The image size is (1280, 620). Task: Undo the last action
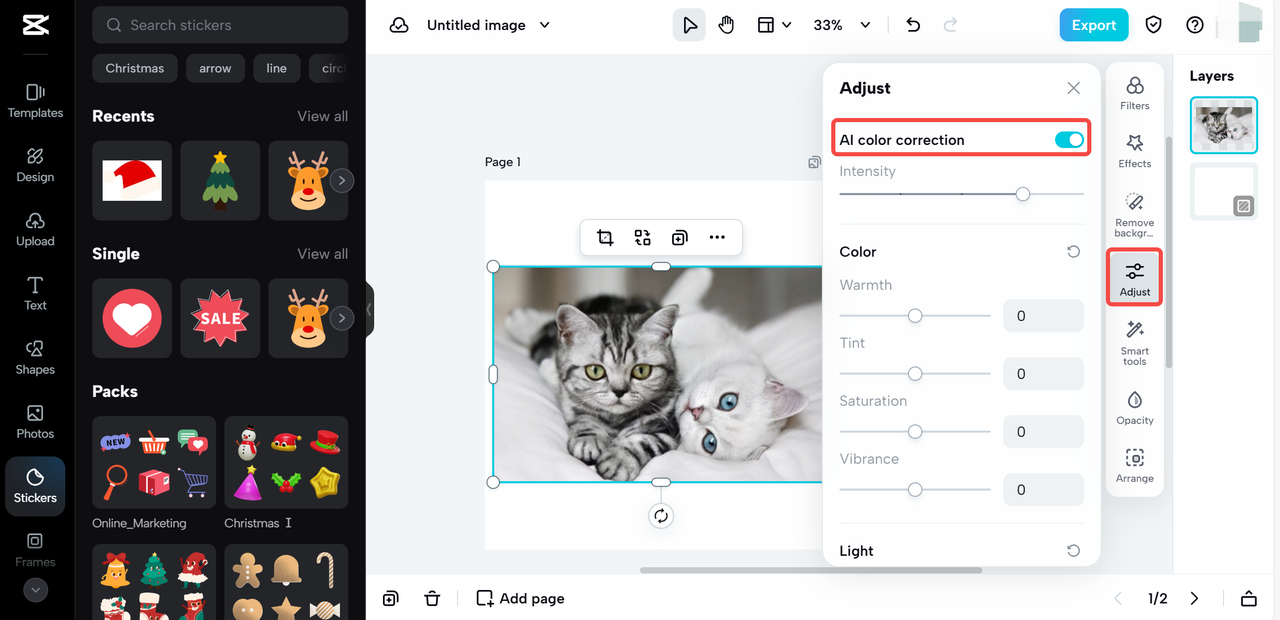click(913, 25)
